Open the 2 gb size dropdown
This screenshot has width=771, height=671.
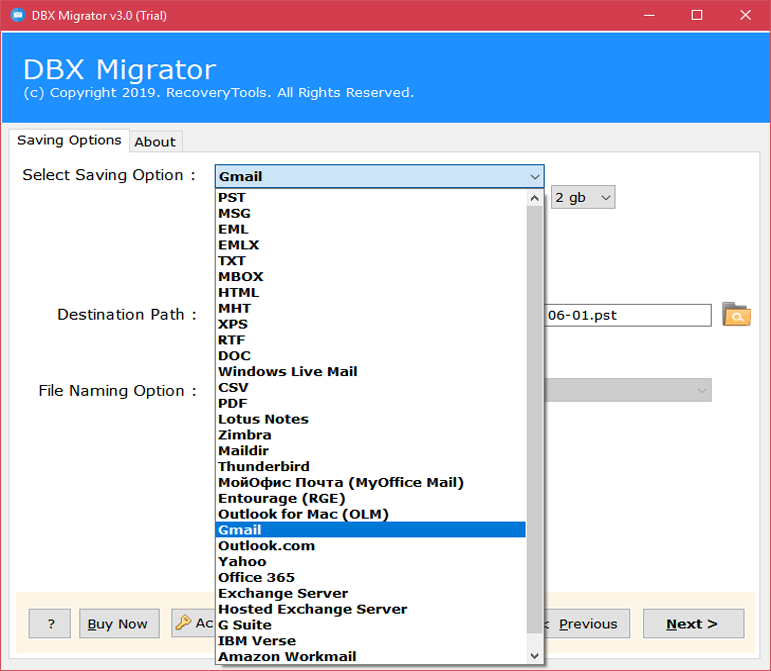point(583,197)
